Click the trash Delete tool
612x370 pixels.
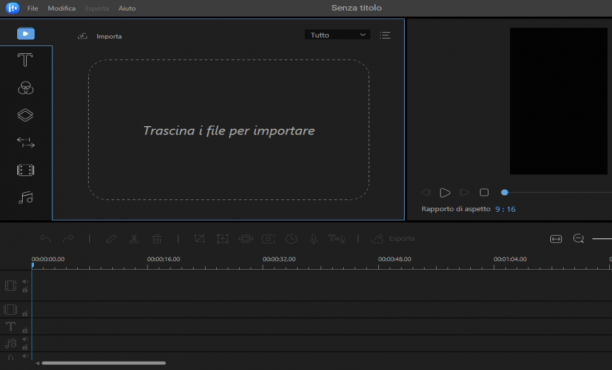coord(157,238)
